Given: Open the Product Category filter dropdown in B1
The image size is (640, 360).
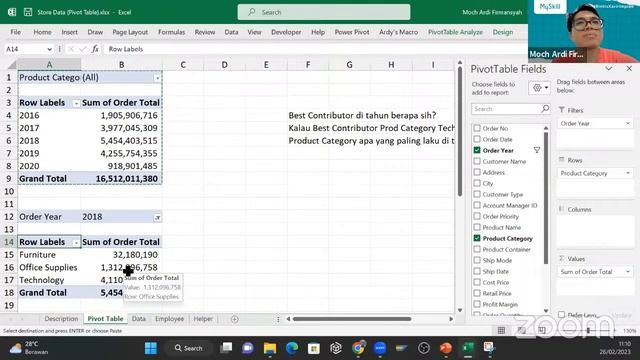Looking at the screenshot, I should [157, 78].
